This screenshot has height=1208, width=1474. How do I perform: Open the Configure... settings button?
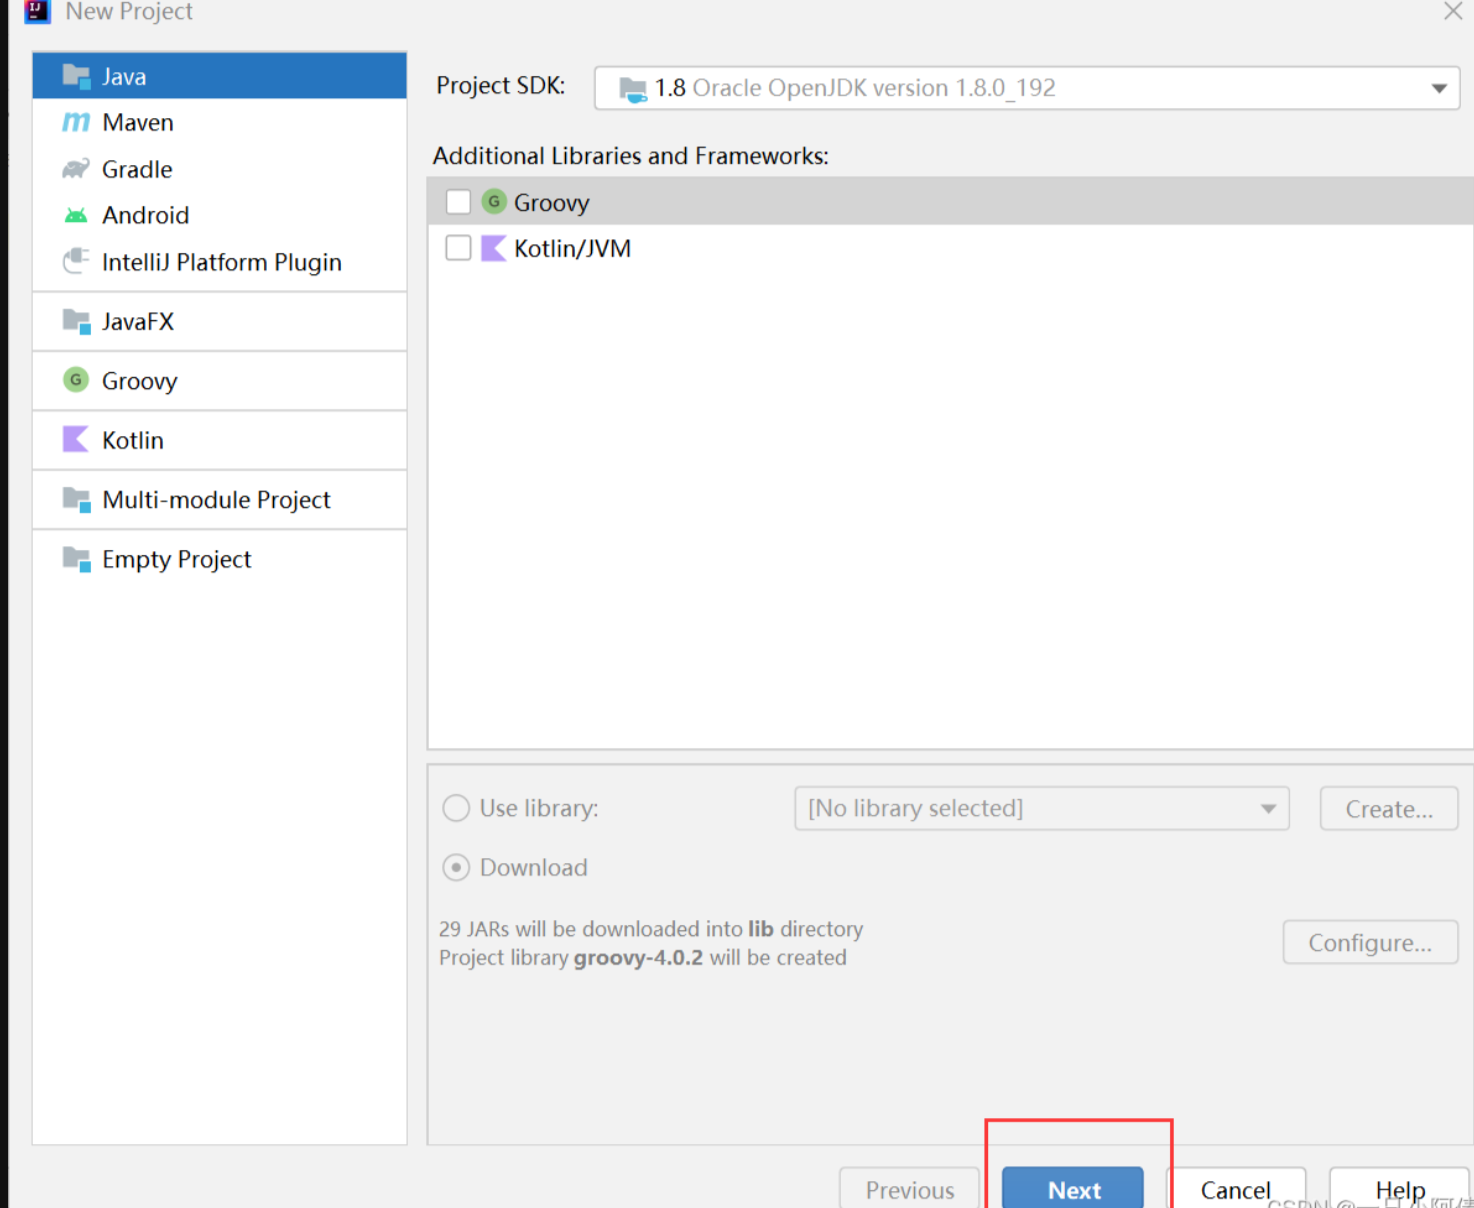pyautogui.click(x=1369, y=943)
